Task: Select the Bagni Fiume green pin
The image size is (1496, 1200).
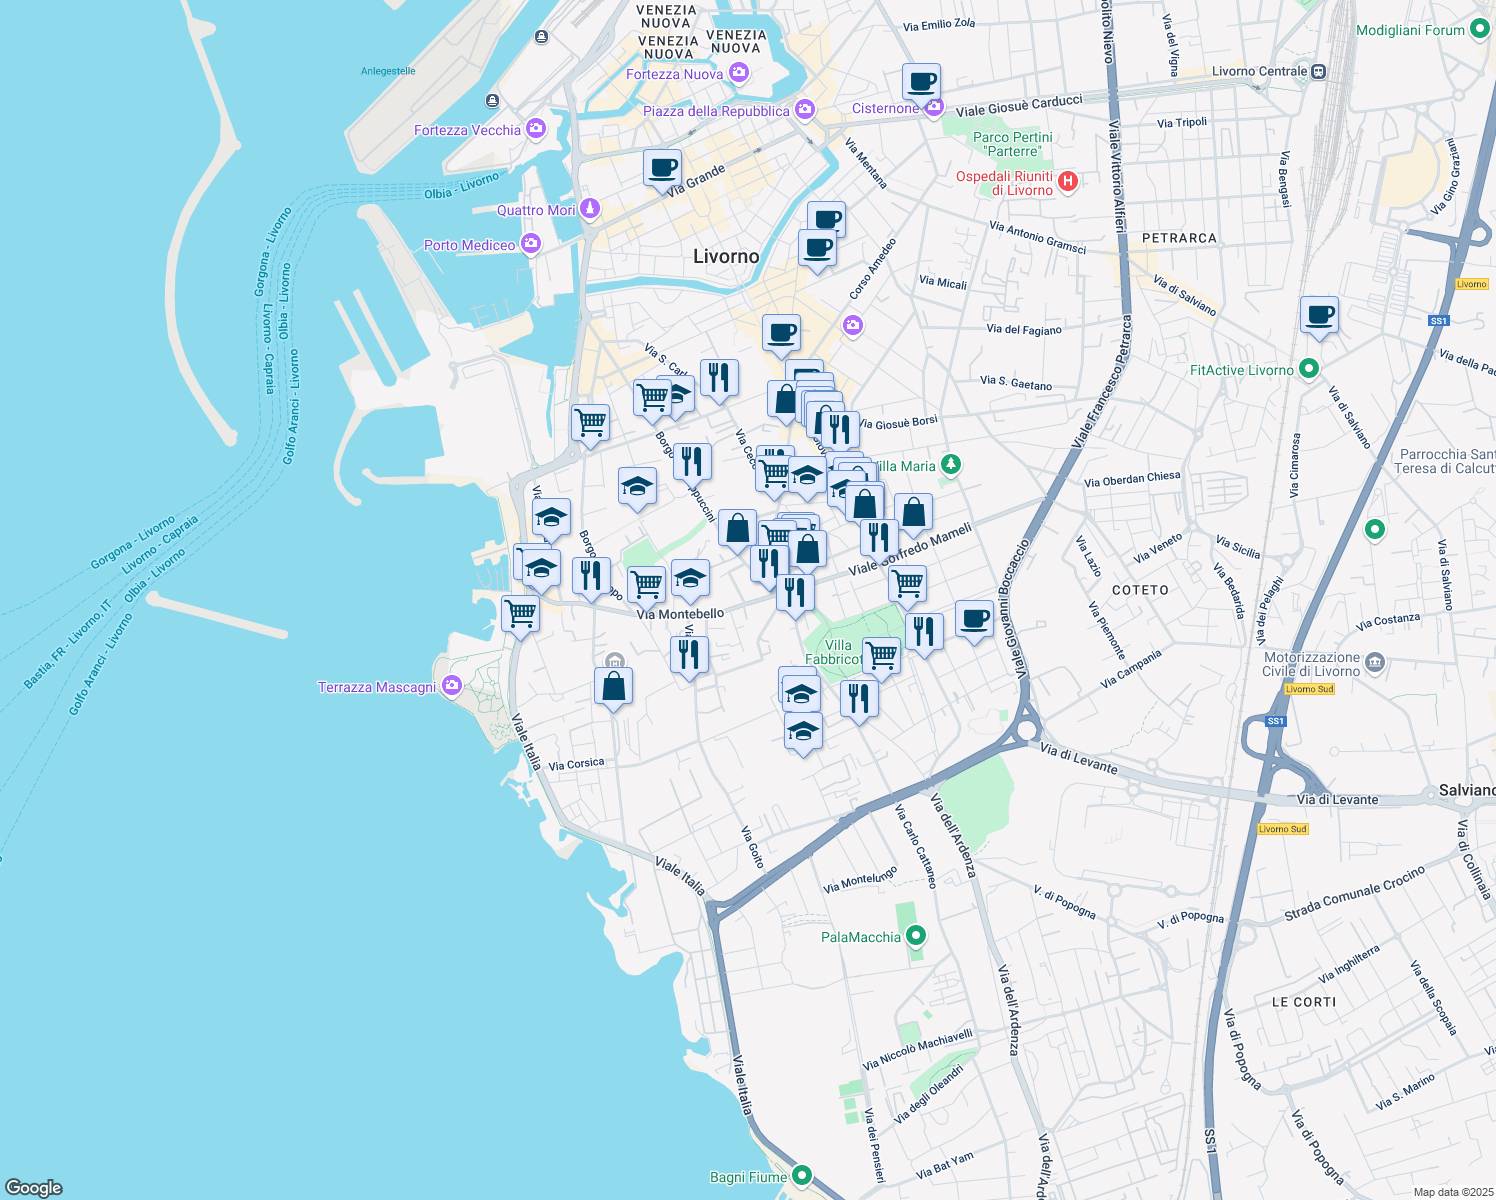Action: pyautogui.click(x=802, y=1176)
